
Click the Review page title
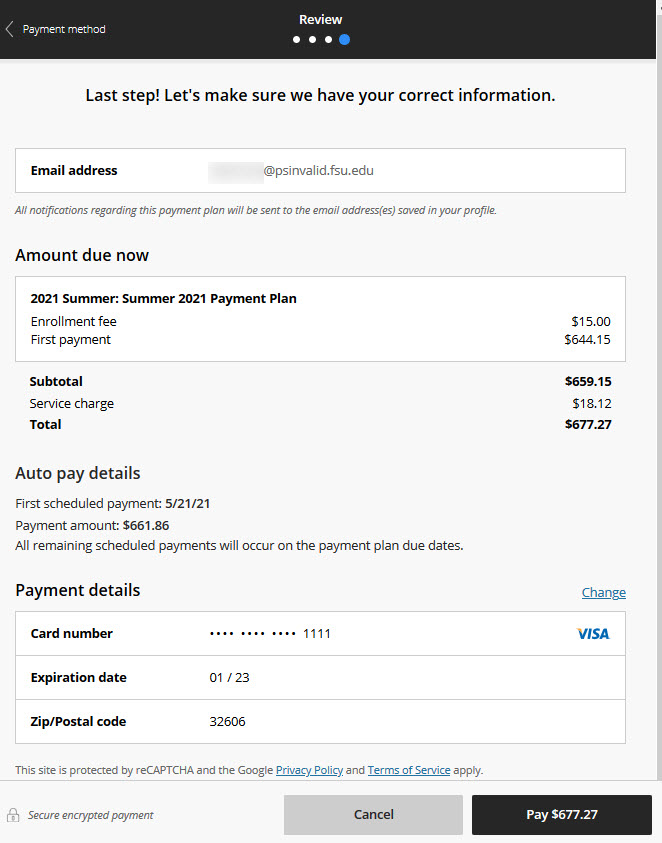tap(320, 19)
